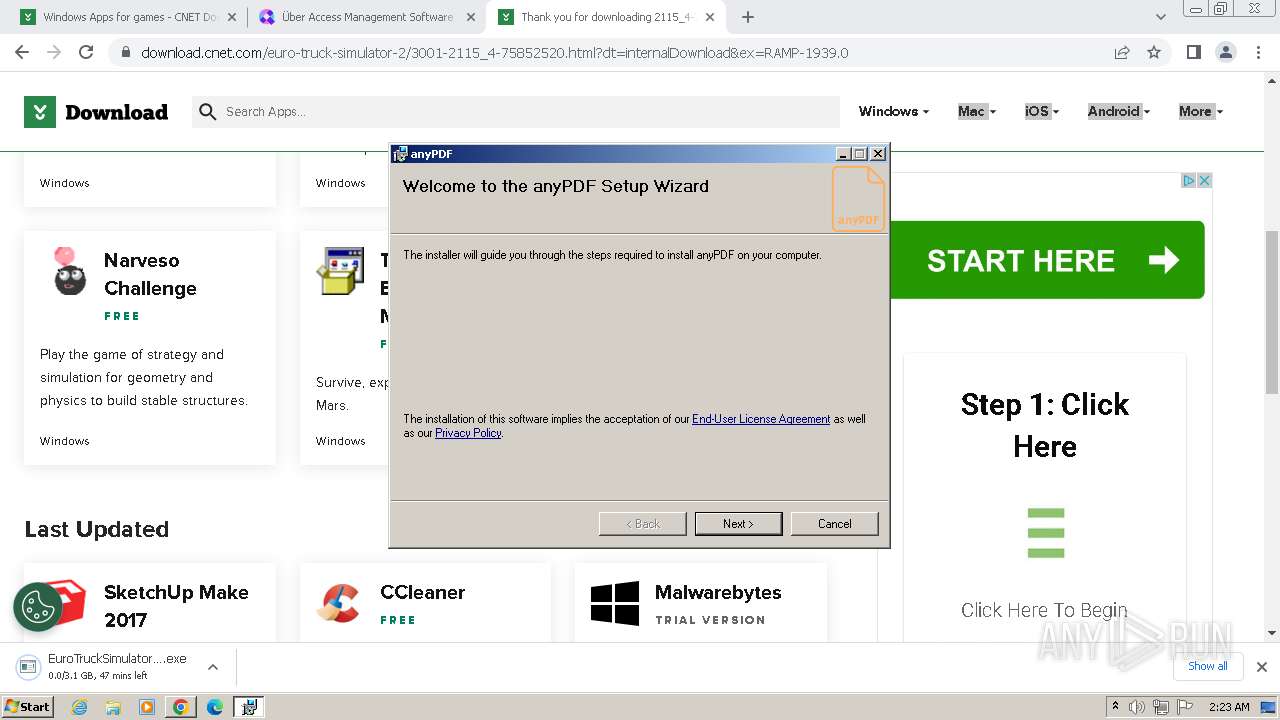This screenshot has width=1280, height=720.
Task: Open Windows Media Player from taskbar
Action: [x=147, y=707]
